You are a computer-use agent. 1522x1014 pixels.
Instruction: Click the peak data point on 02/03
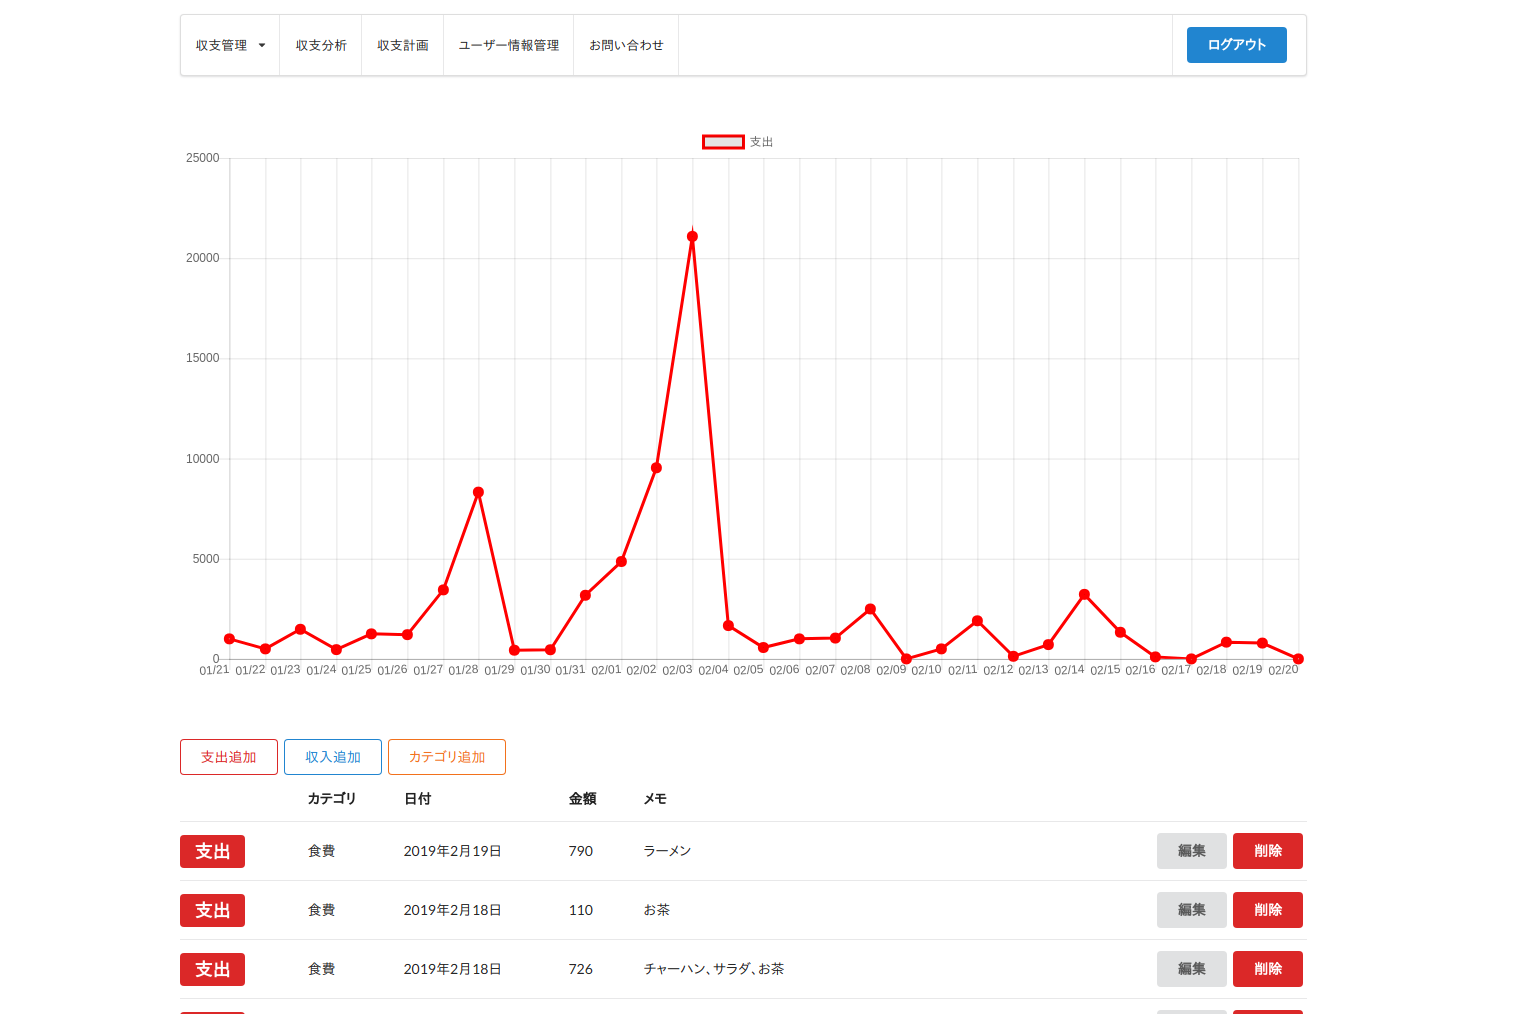coord(692,237)
